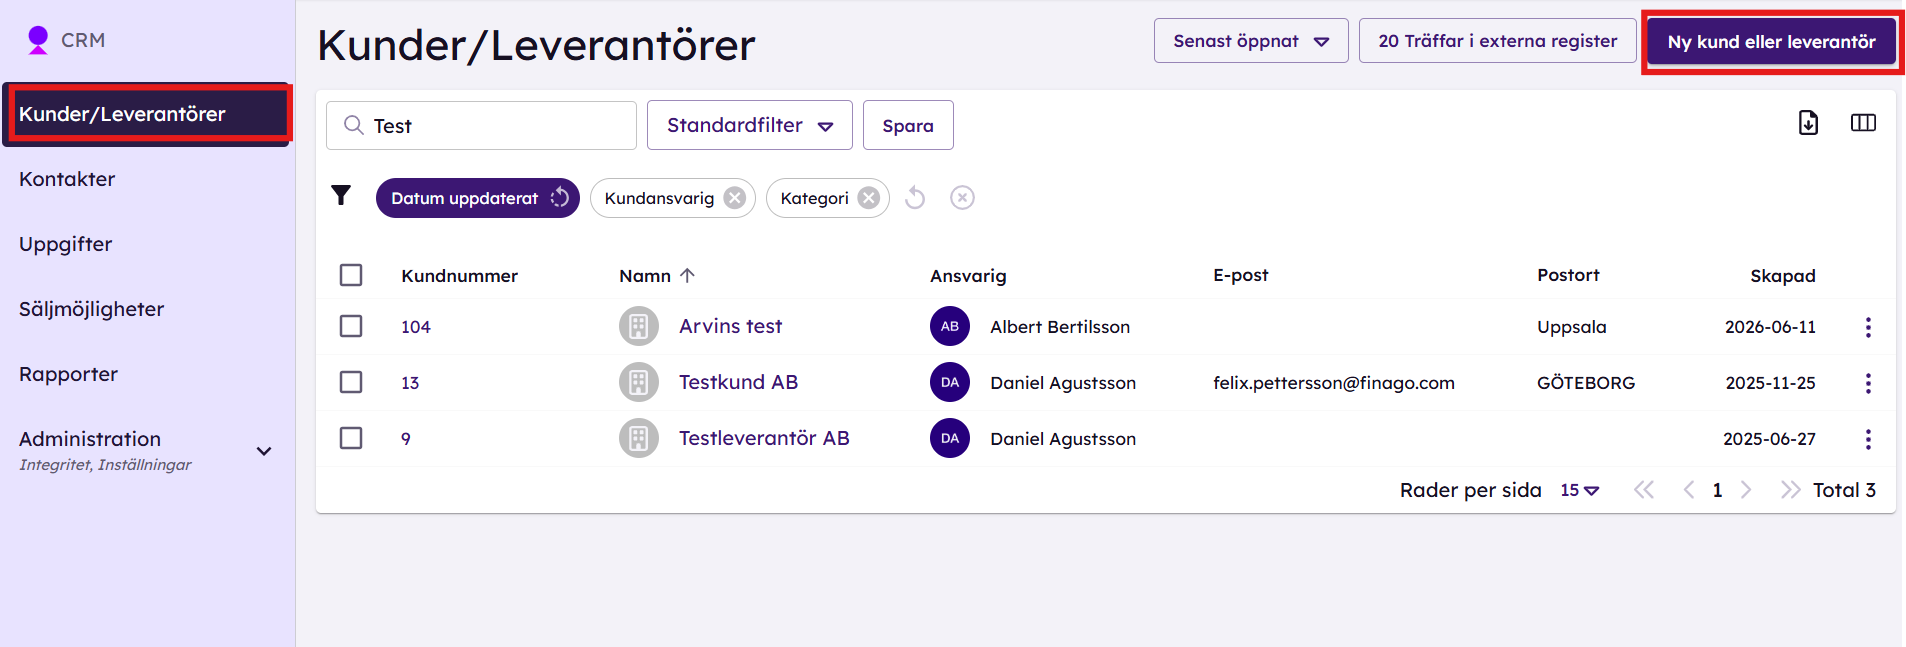Click the reset filters circular arrow icon

(915, 198)
